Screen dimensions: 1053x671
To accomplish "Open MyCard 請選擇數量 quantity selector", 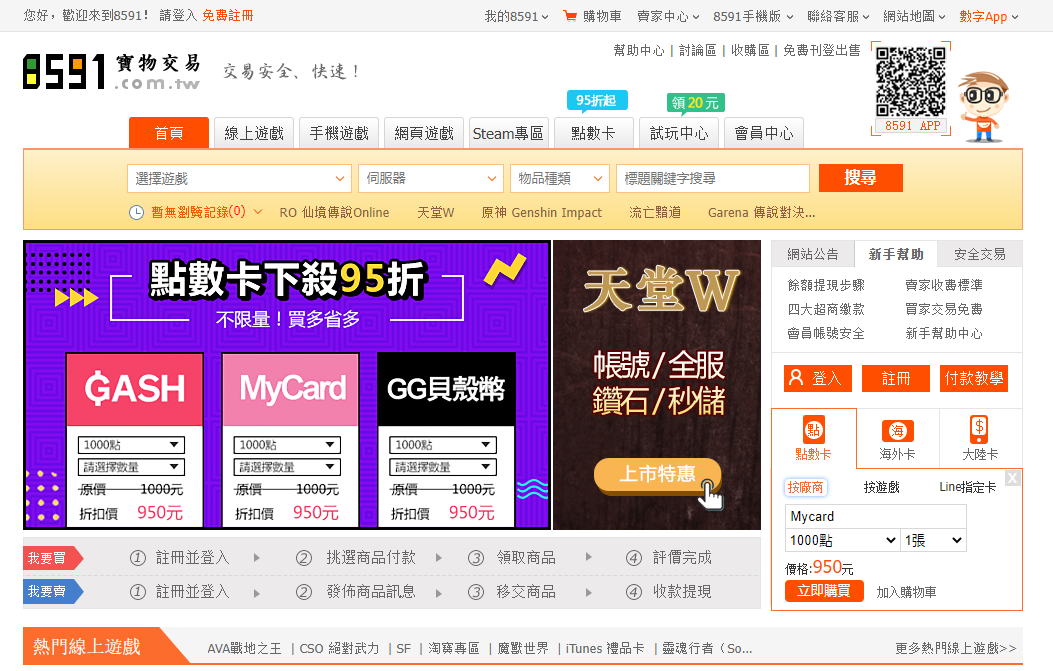I will coord(287,467).
